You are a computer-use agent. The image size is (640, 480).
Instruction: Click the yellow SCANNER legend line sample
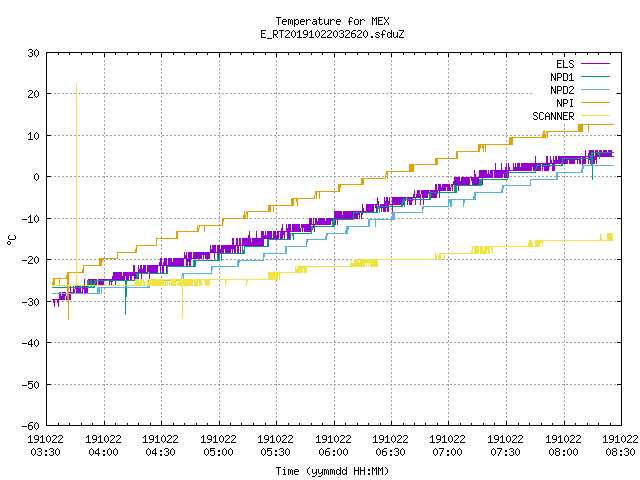pos(596,116)
